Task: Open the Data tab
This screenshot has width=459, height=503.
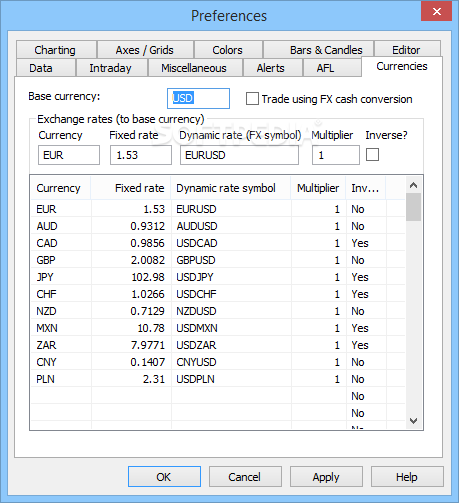Action: (x=45, y=68)
